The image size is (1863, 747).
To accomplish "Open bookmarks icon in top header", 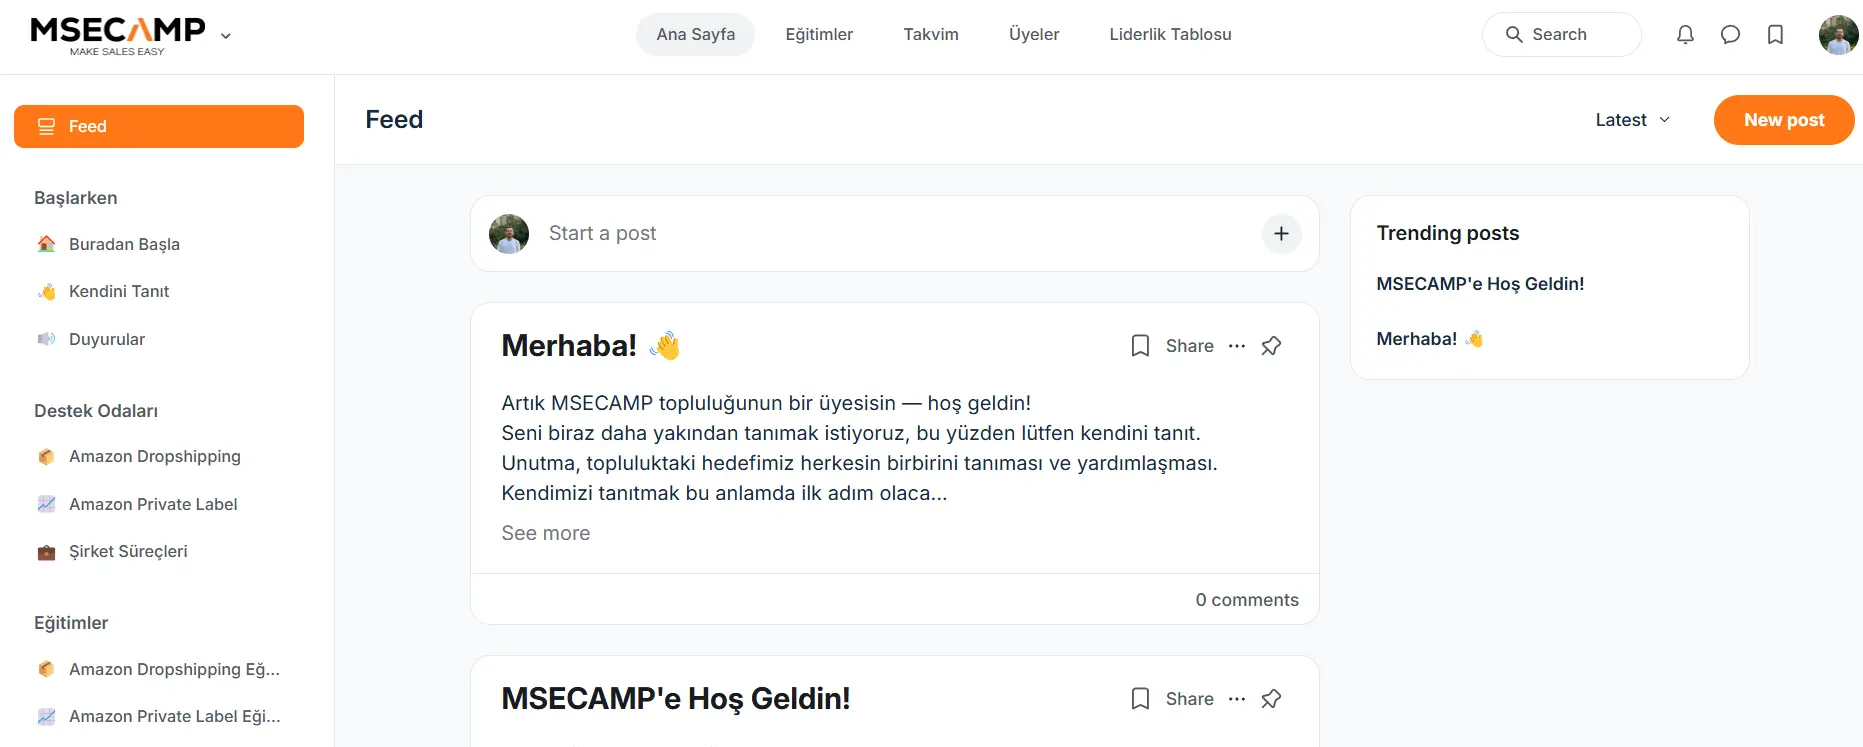I will [x=1775, y=35].
